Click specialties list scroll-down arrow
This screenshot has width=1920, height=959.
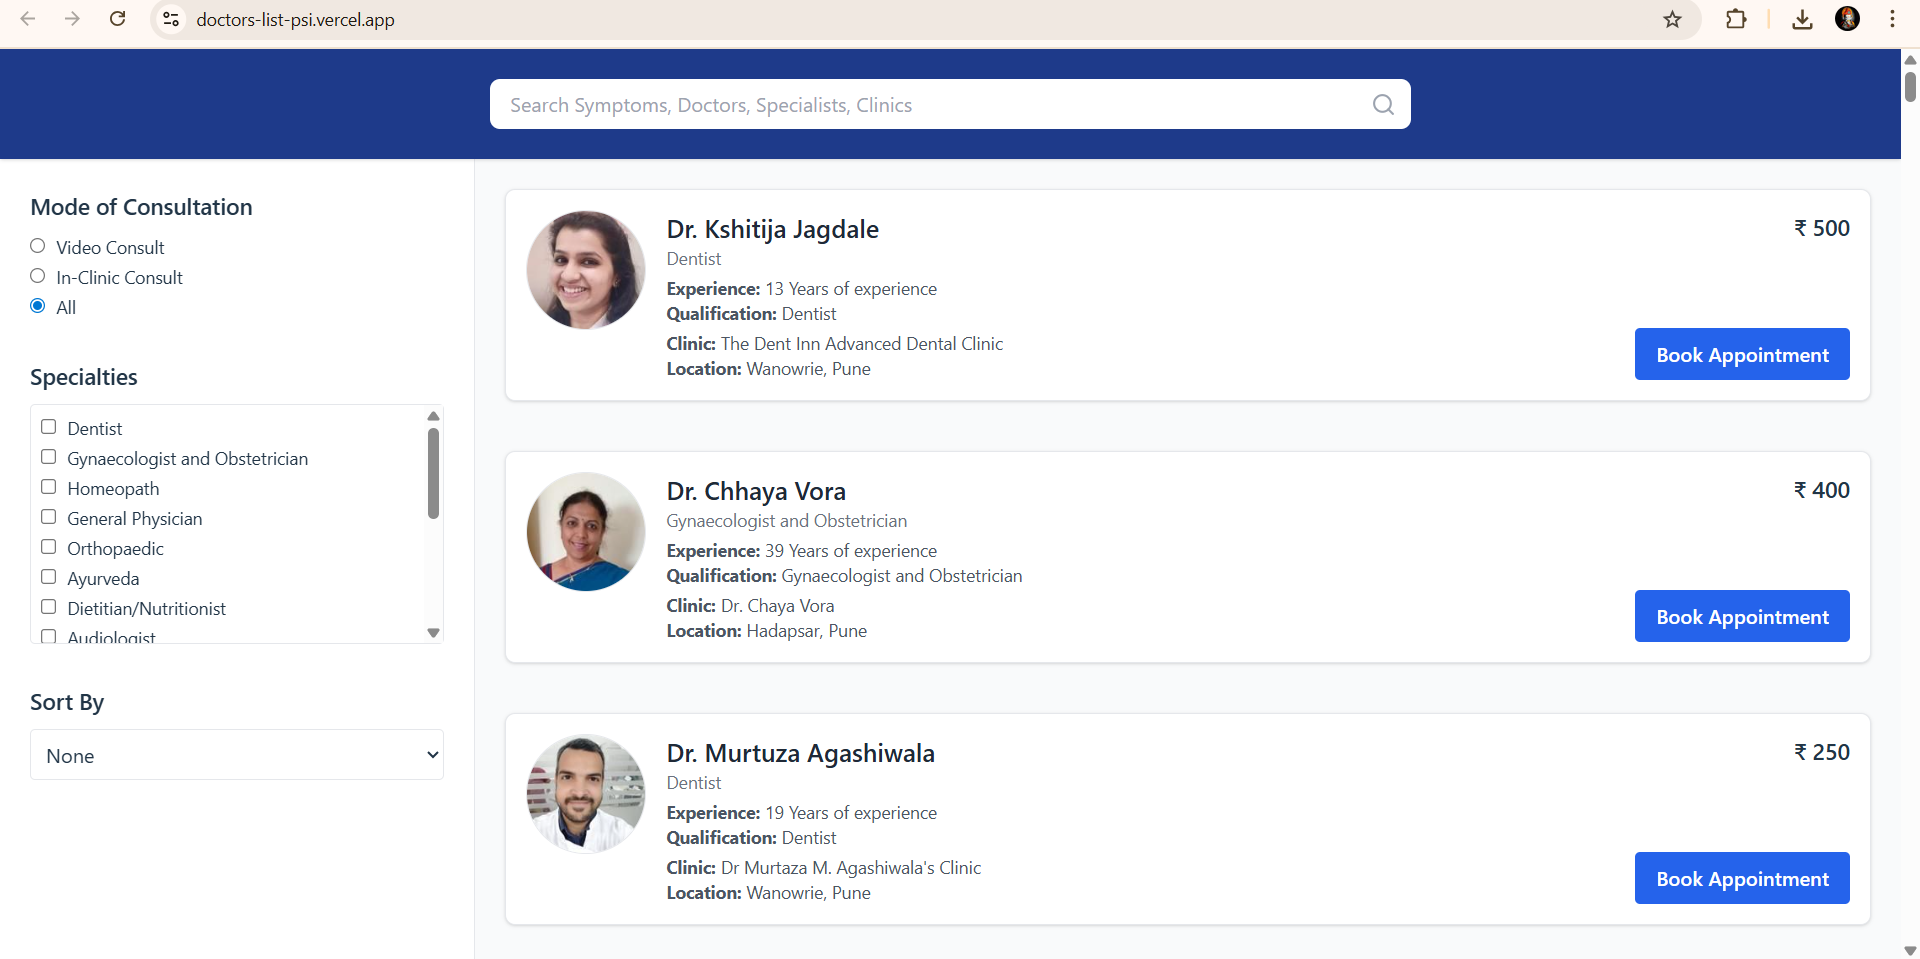433,632
